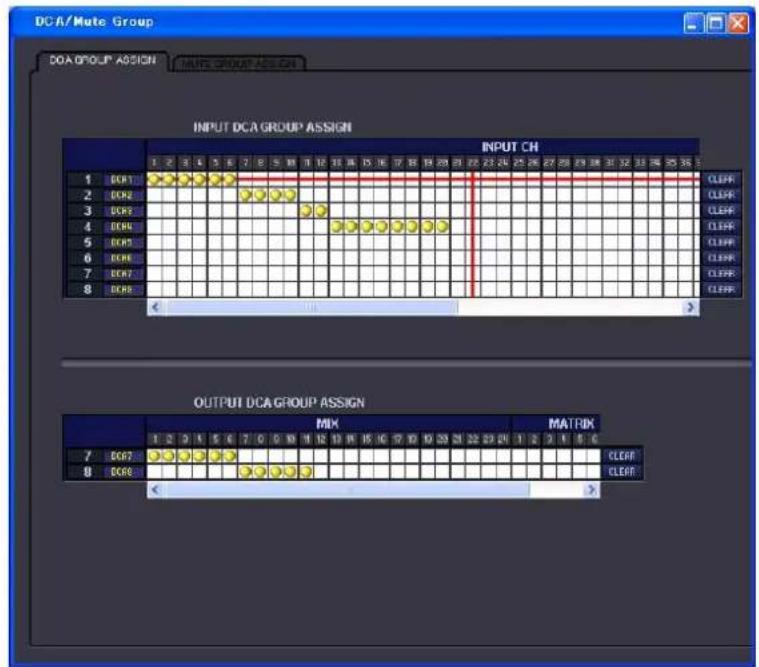Open the MUTE GROUP ASSIGN tab
Image resolution: width=759 pixels, height=667 pixels.
(238, 63)
